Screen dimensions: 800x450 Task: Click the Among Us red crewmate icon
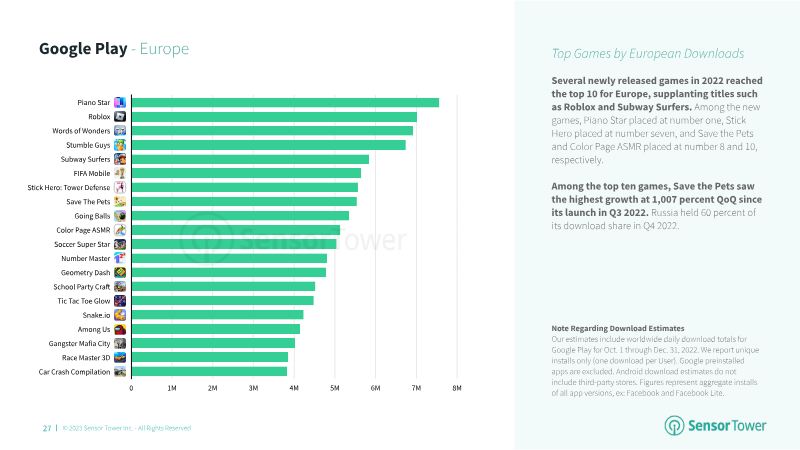tap(120, 330)
